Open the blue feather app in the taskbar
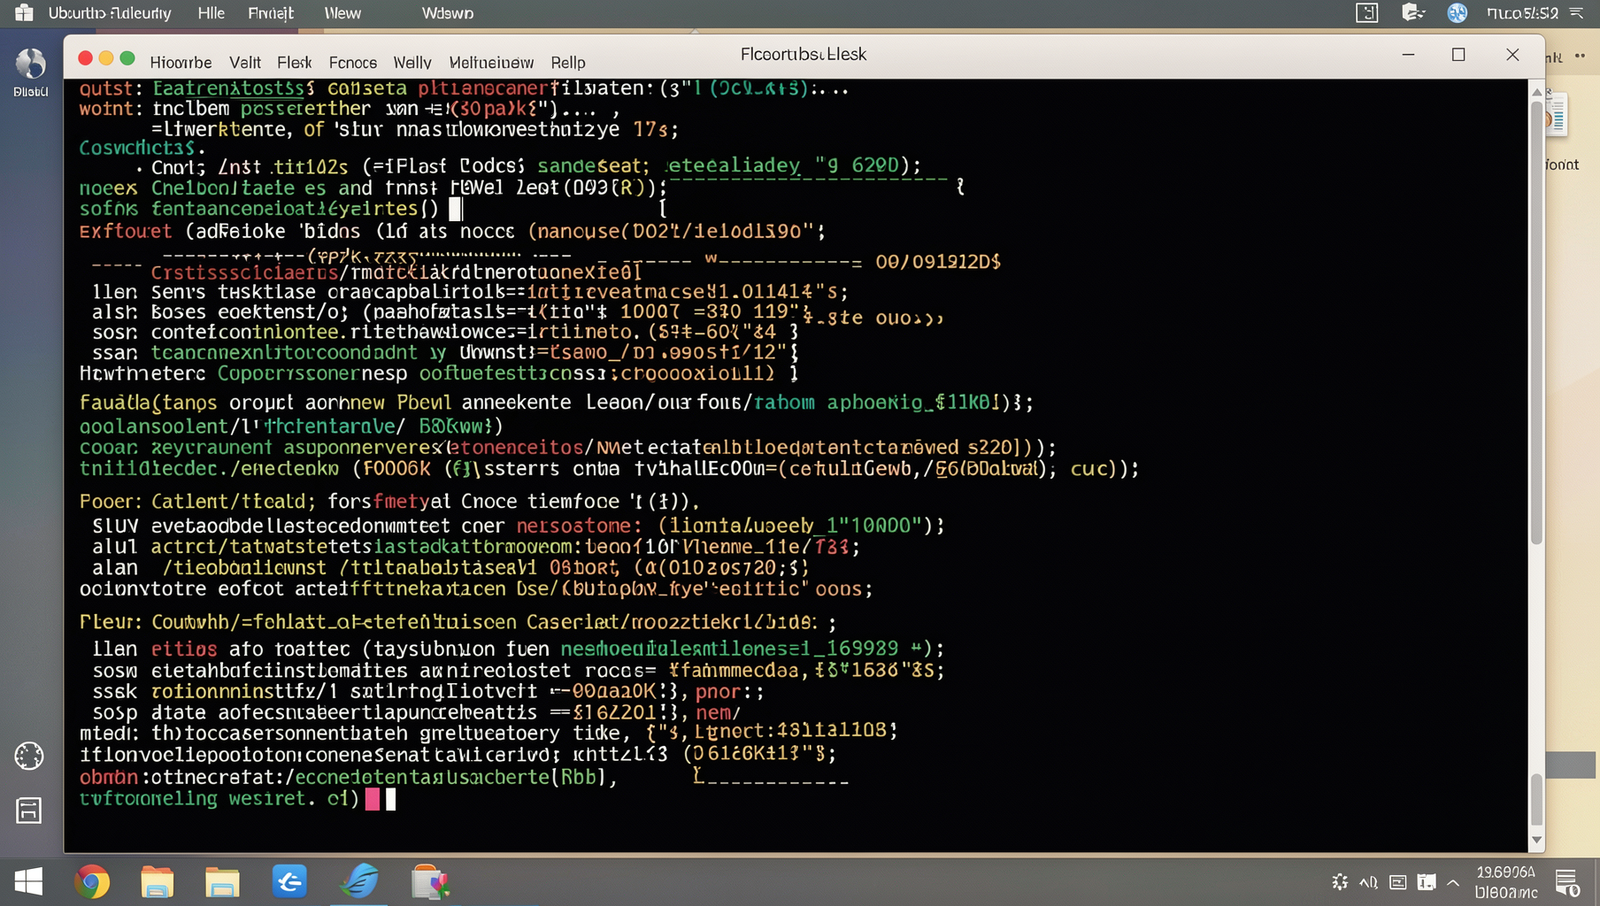The image size is (1600, 906). pyautogui.click(x=359, y=881)
